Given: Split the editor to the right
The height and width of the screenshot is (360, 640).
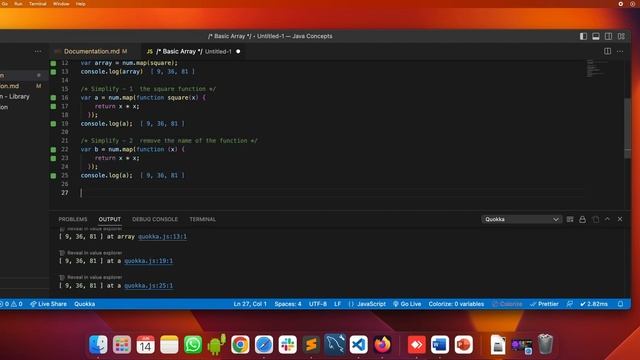Looking at the screenshot, I should tap(607, 51).
